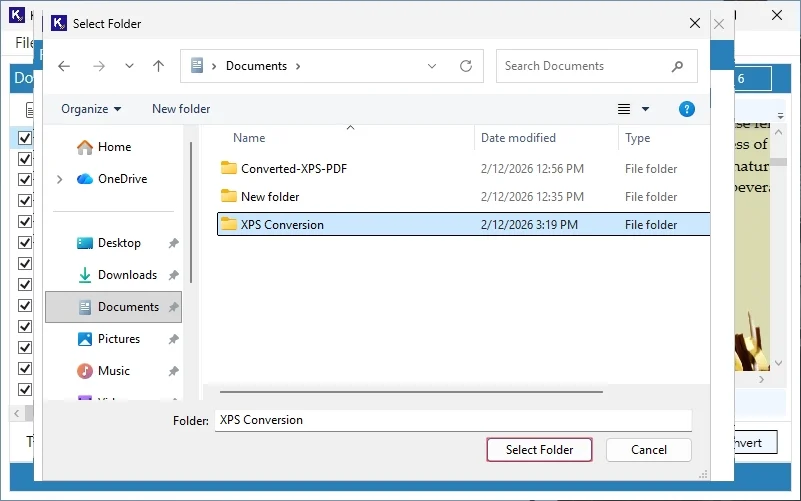Viewport: 801px width, 501px height.
Task: Change the view layout icon
Action: pos(624,109)
